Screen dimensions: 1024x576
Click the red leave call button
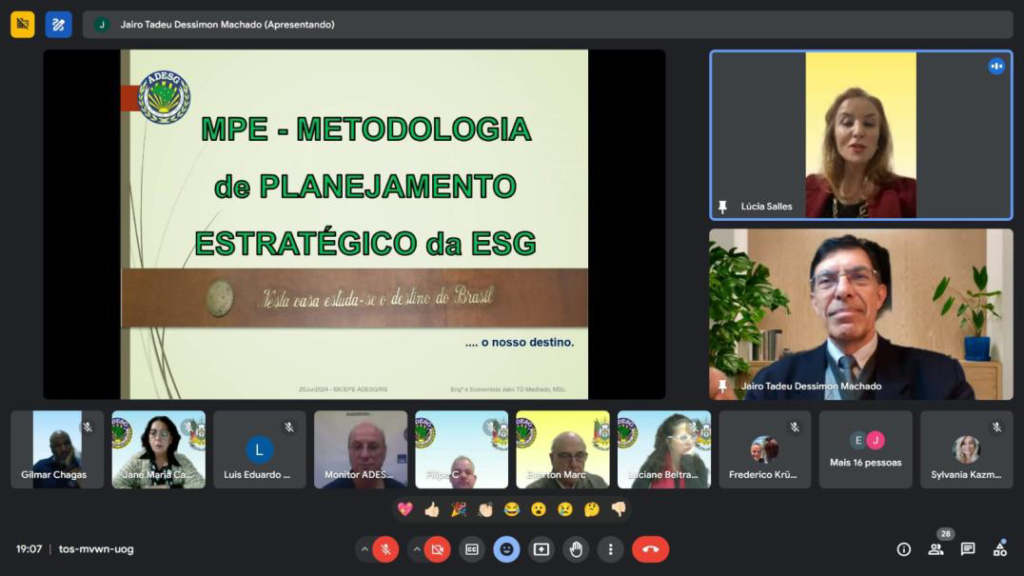(650, 549)
